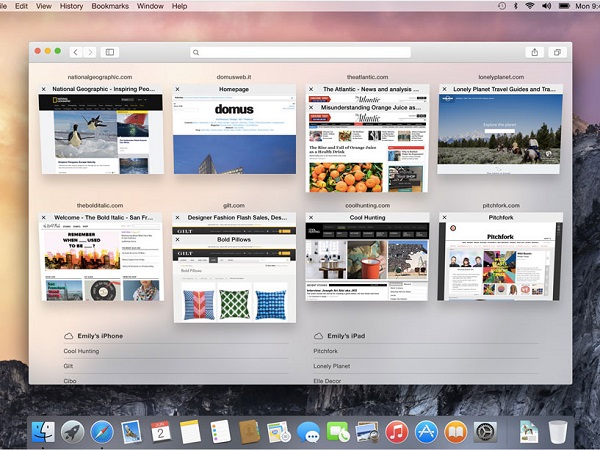The height and width of the screenshot is (450, 600).
Task: Go forward with the Safari forward arrow
Action: coord(90,52)
